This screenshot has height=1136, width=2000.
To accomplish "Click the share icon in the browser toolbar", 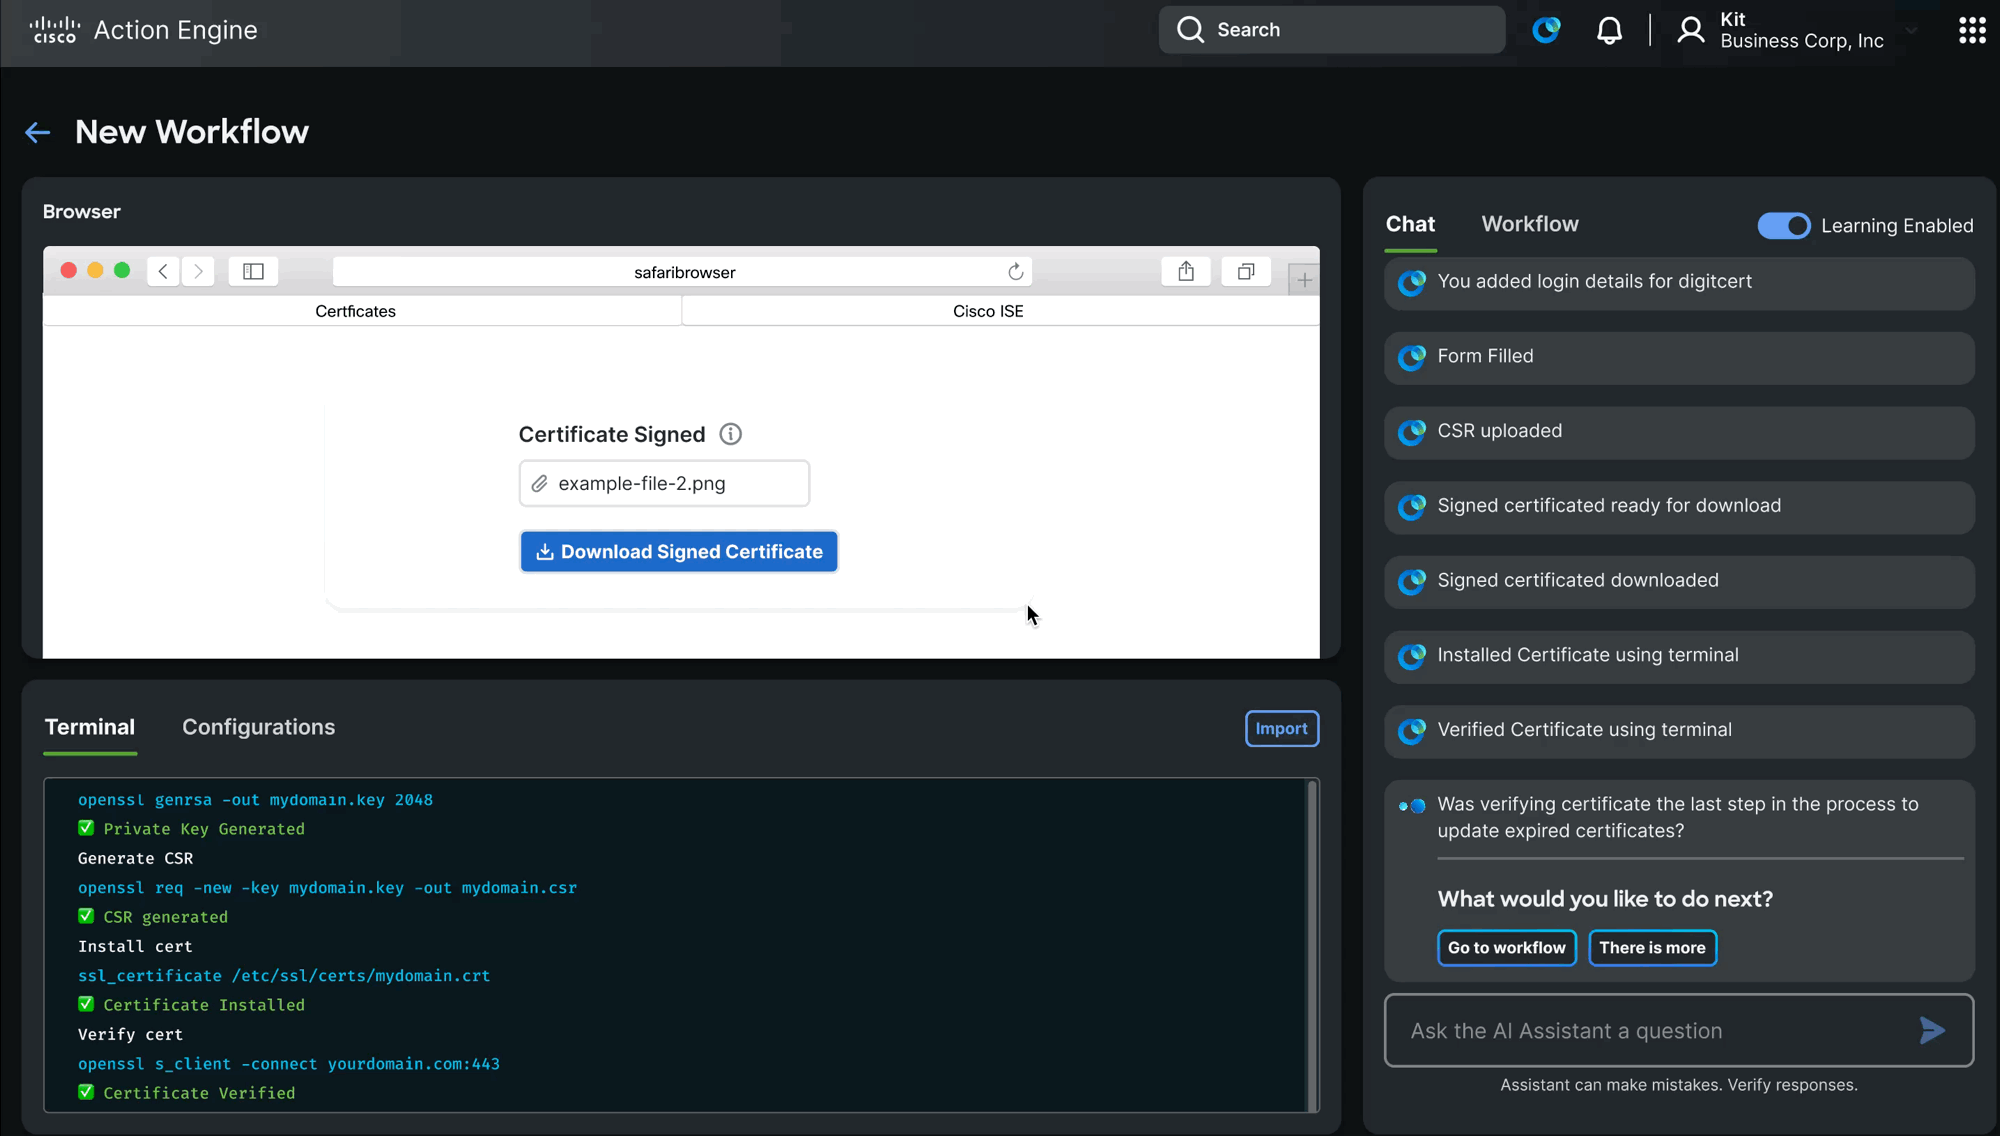I will [1186, 271].
